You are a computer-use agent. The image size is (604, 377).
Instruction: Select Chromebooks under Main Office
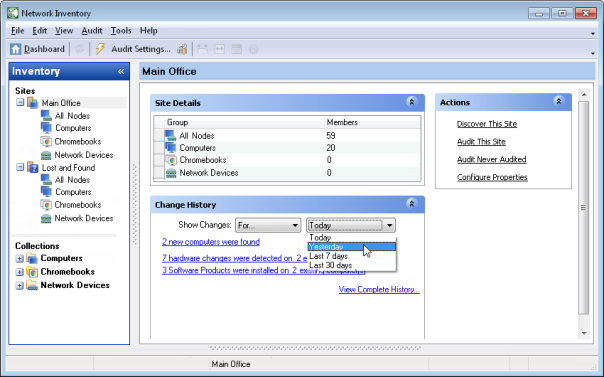[x=78, y=141]
